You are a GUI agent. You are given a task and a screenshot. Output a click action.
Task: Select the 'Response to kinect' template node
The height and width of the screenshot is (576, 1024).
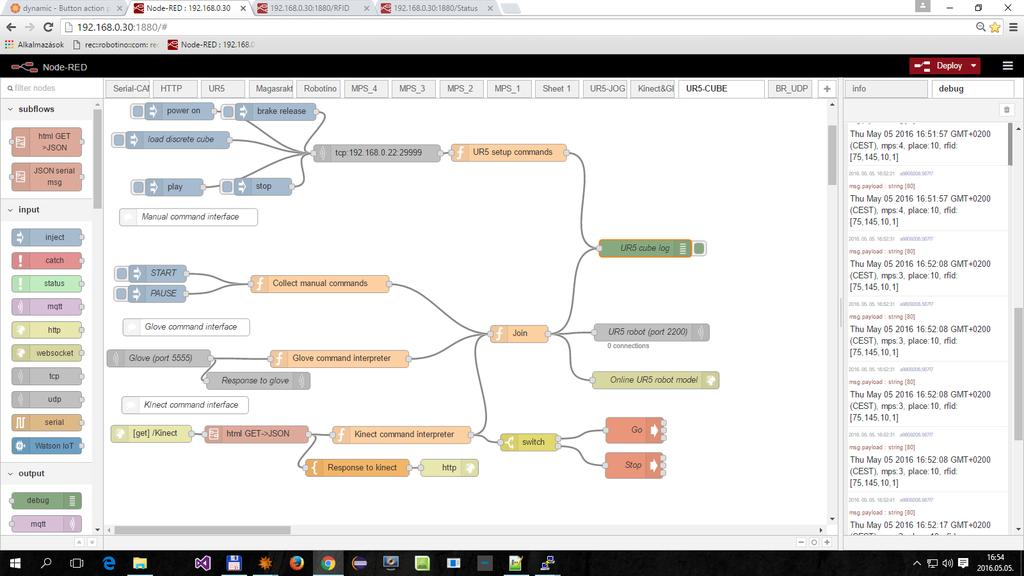coord(357,468)
